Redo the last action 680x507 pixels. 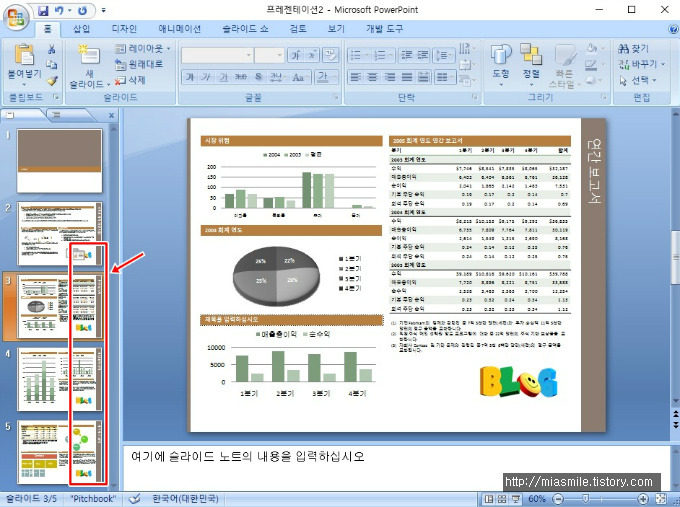click(x=82, y=10)
